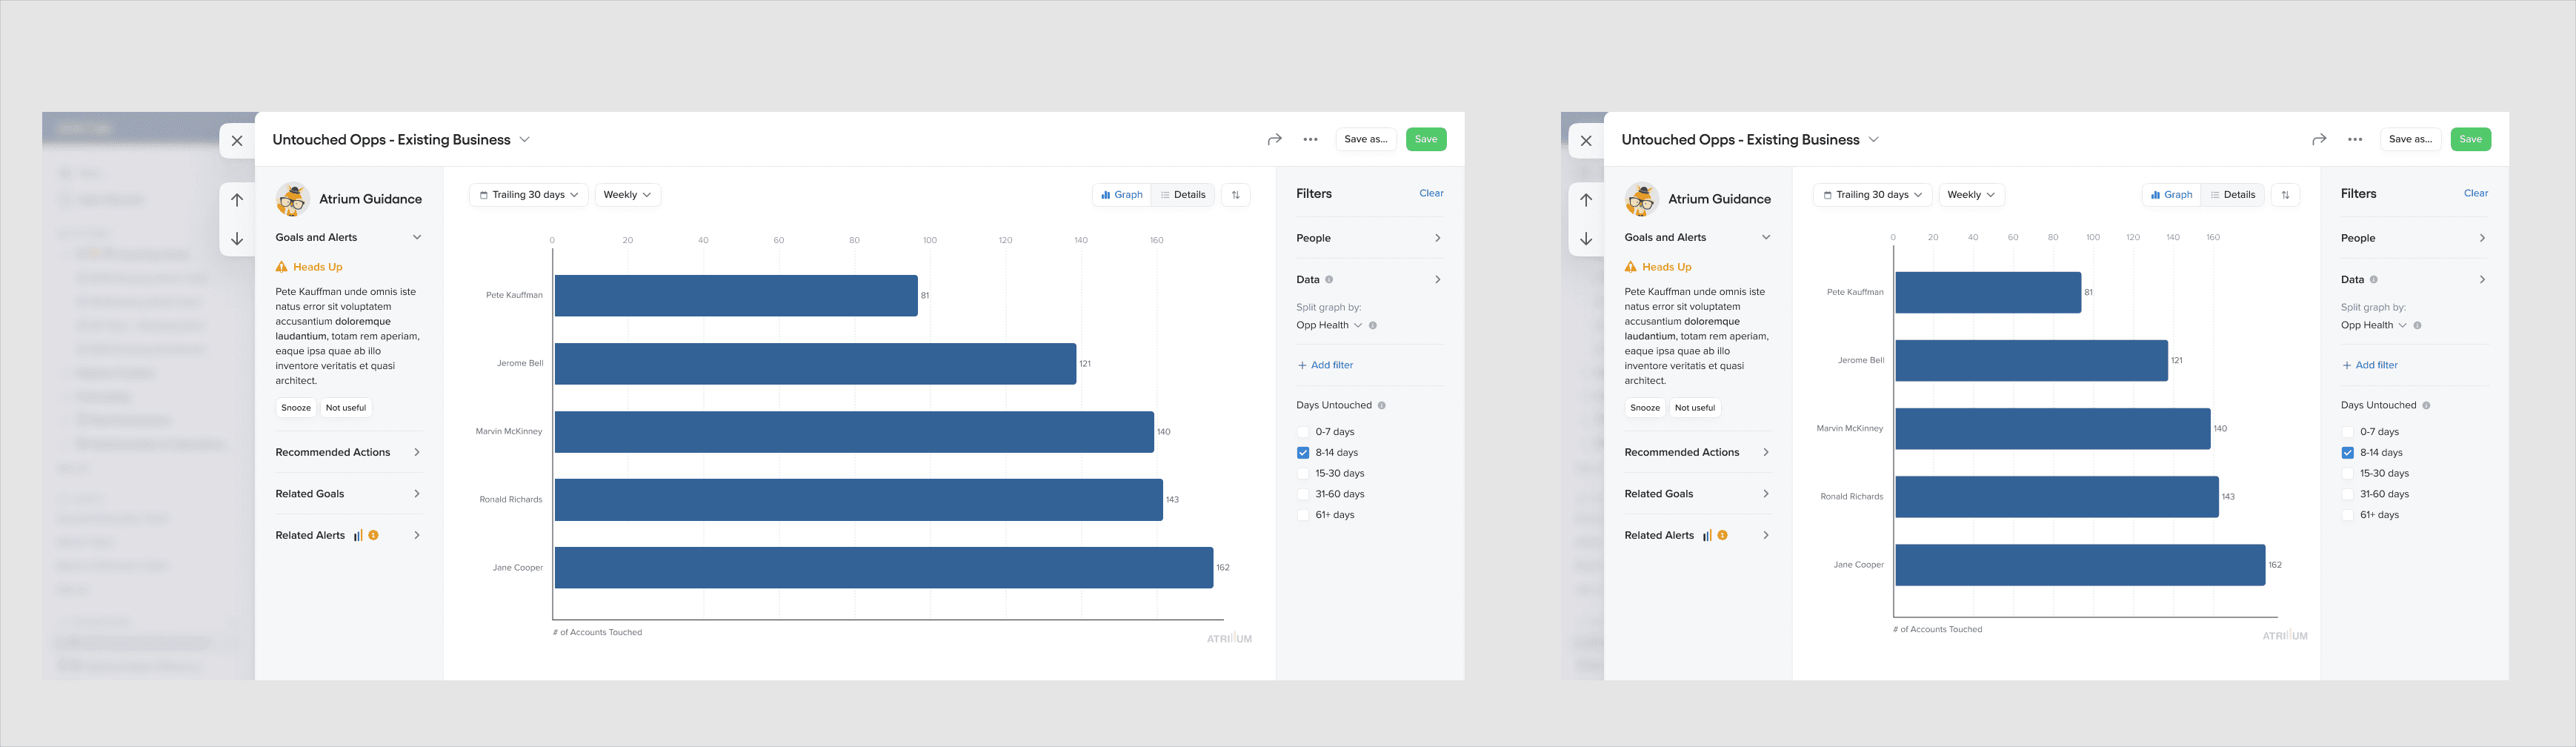This screenshot has width=2576, height=747.
Task: Open the more options ellipsis in left window
Action: click(x=1310, y=140)
